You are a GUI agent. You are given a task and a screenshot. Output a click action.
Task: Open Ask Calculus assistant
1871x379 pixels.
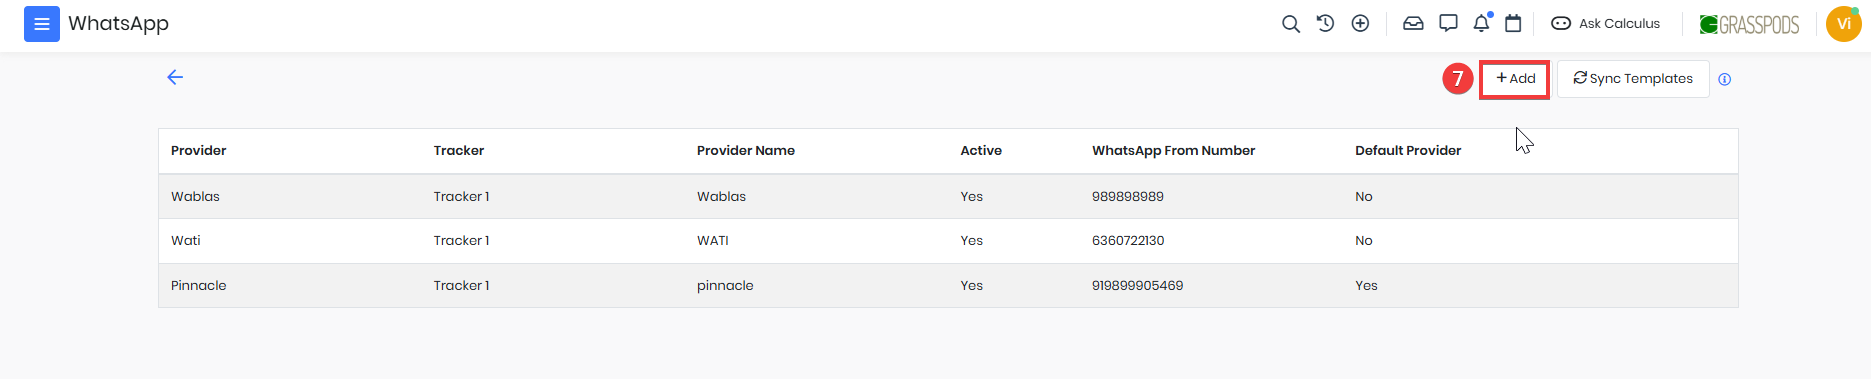coord(1605,23)
